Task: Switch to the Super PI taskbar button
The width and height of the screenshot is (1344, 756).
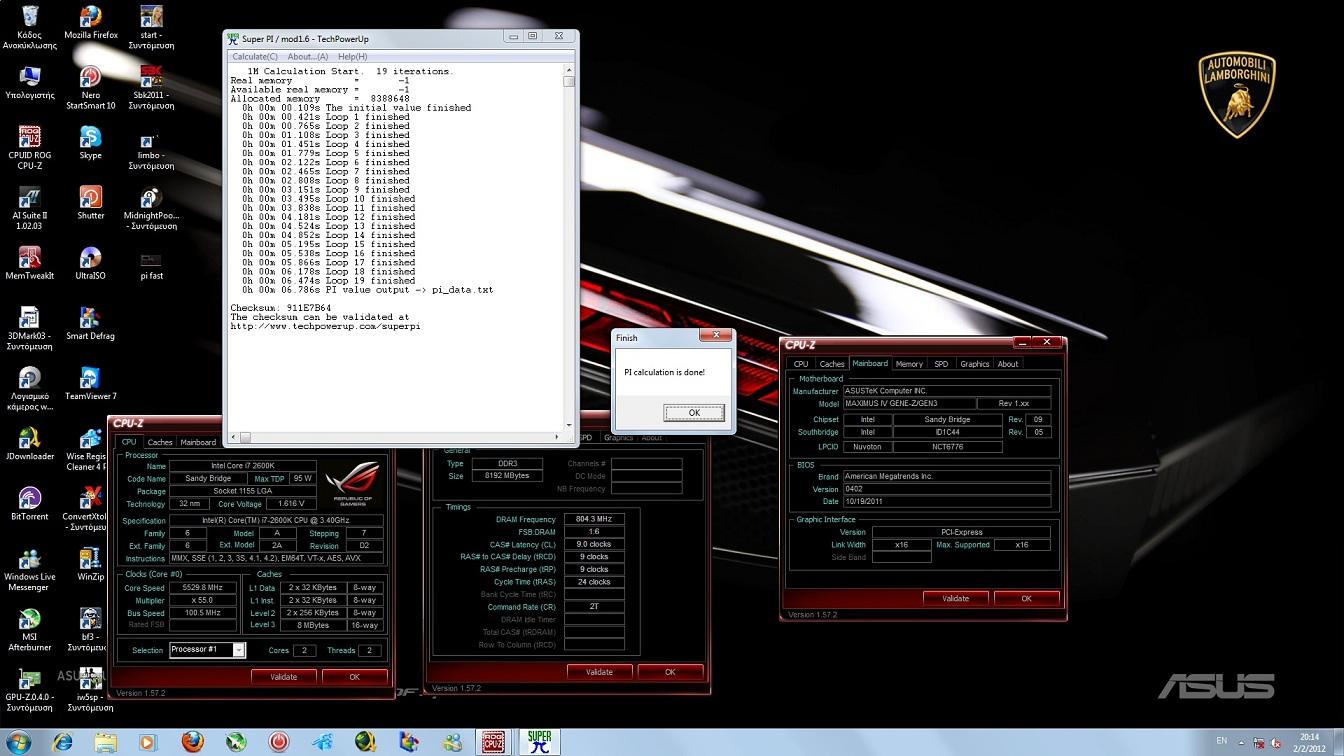Action: coord(539,742)
